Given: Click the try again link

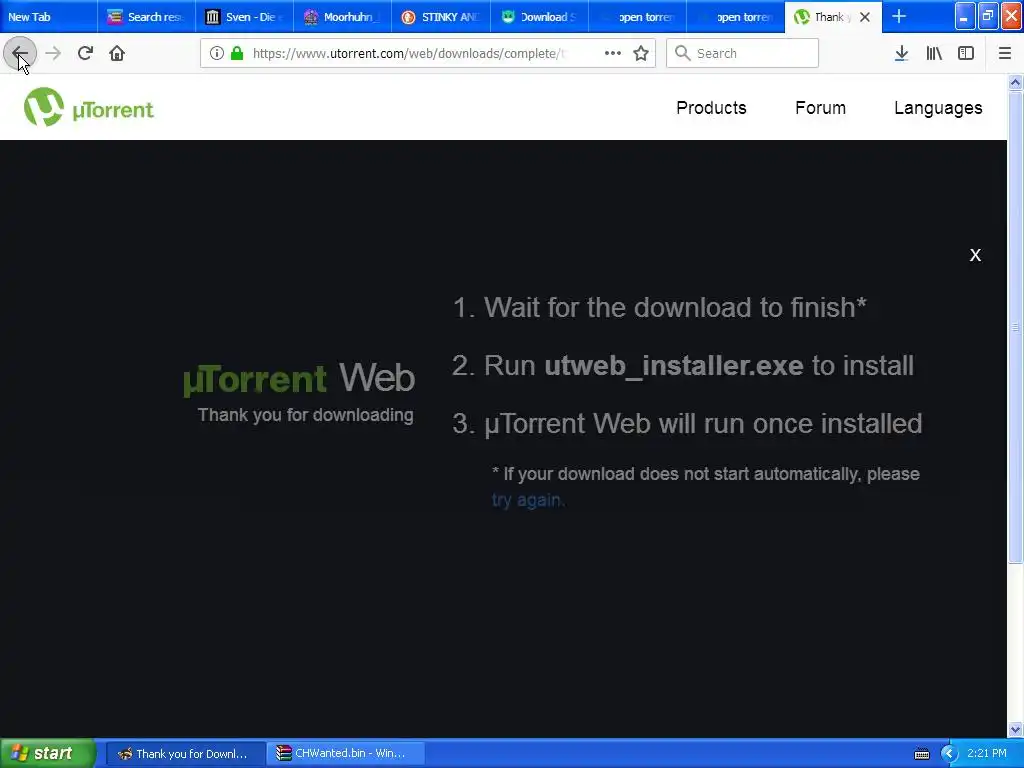Looking at the screenshot, I should (528, 500).
